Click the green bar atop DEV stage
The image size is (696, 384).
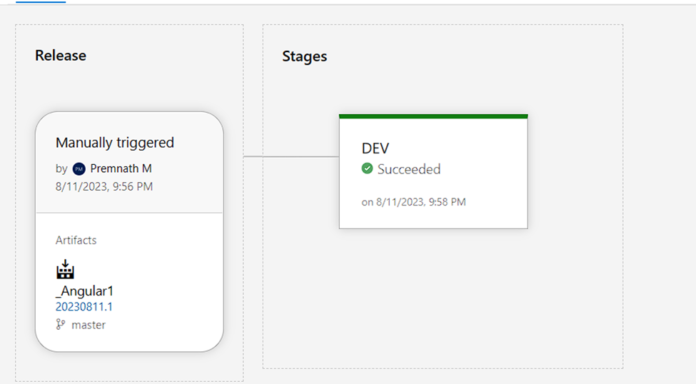[433, 116]
